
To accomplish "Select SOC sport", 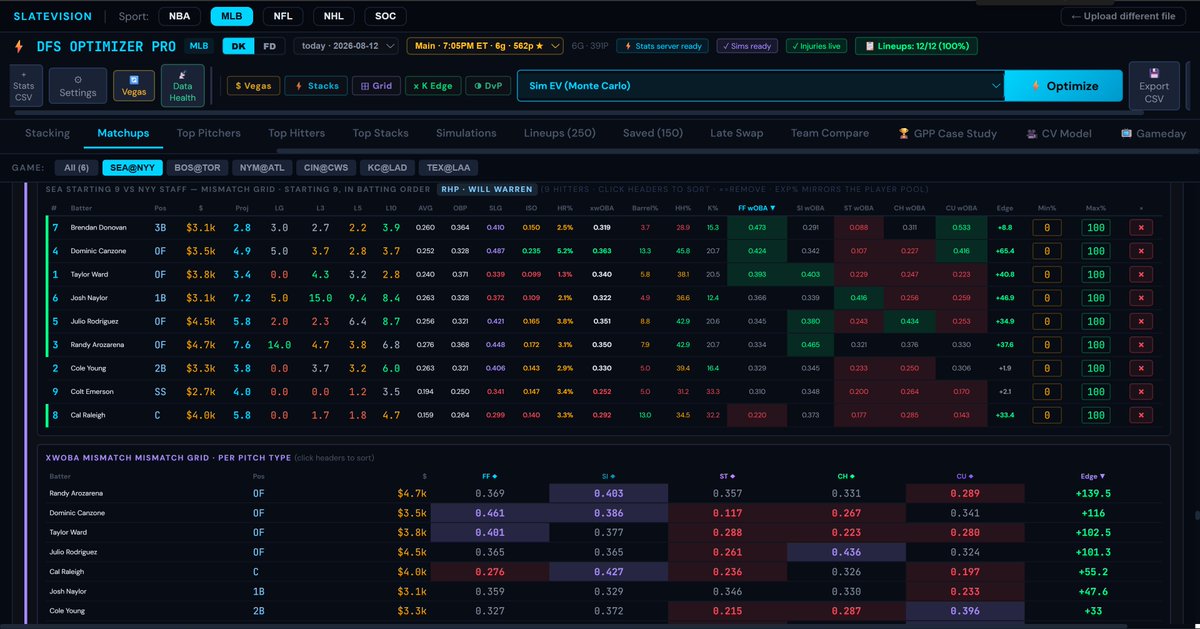I will pyautogui.click(x=385, y=16).
